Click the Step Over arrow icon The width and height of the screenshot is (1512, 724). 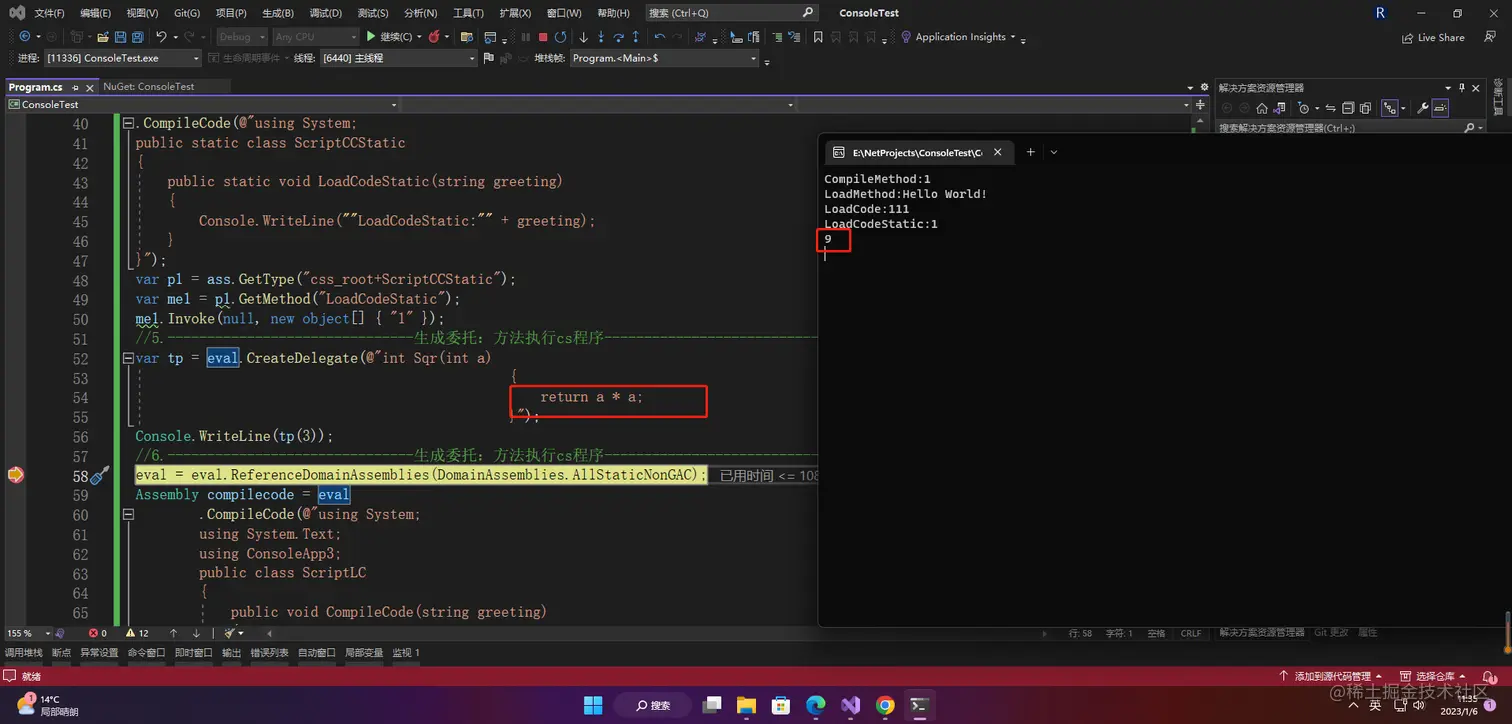(x=619, y=37)
